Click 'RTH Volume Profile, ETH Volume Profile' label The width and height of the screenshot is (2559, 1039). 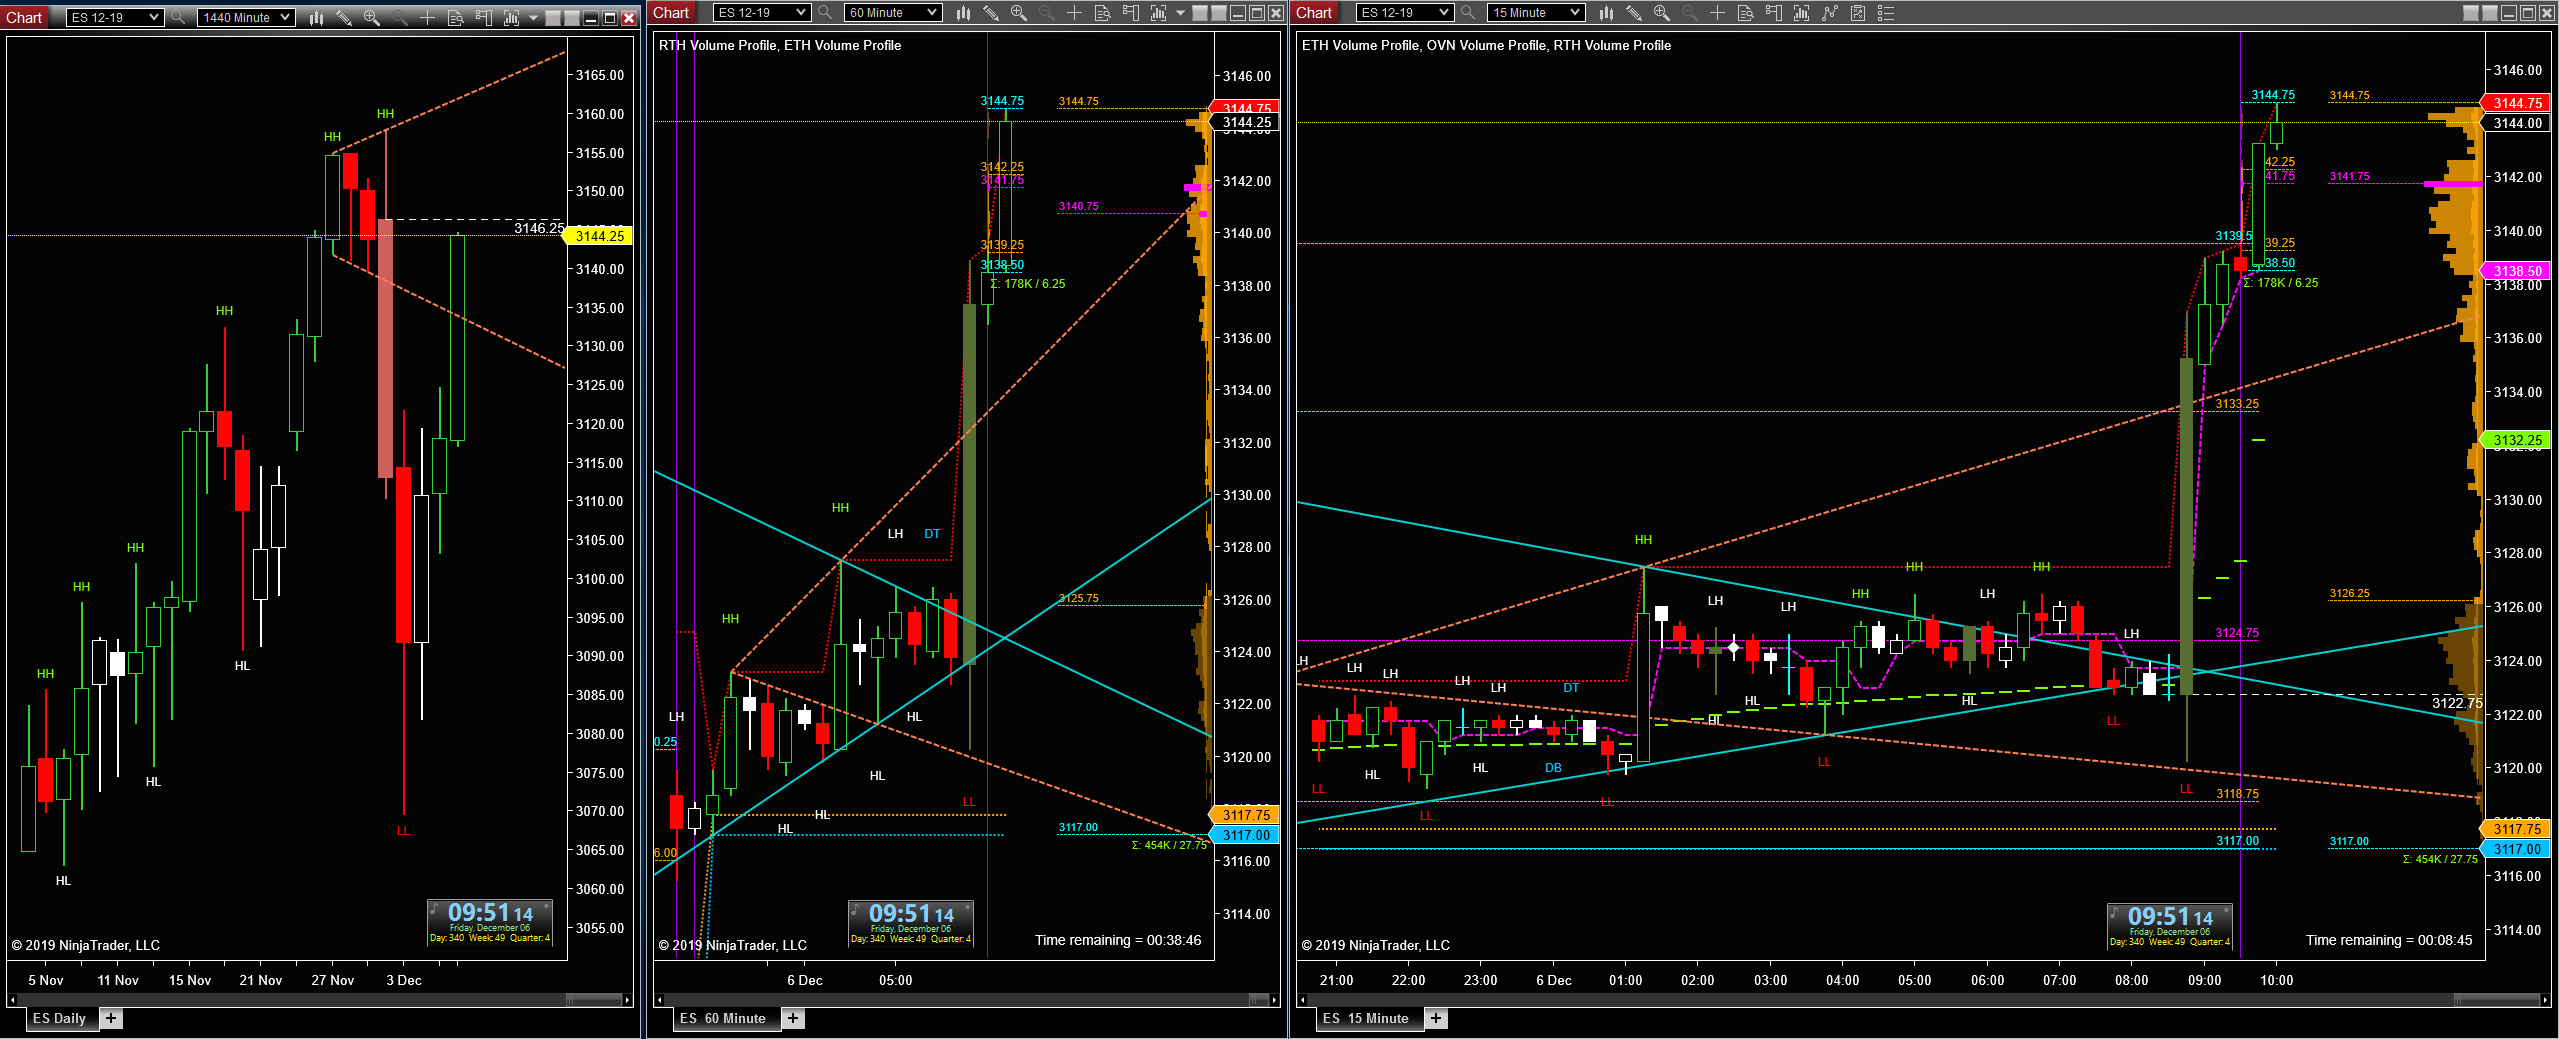click(x=780, y=45)
